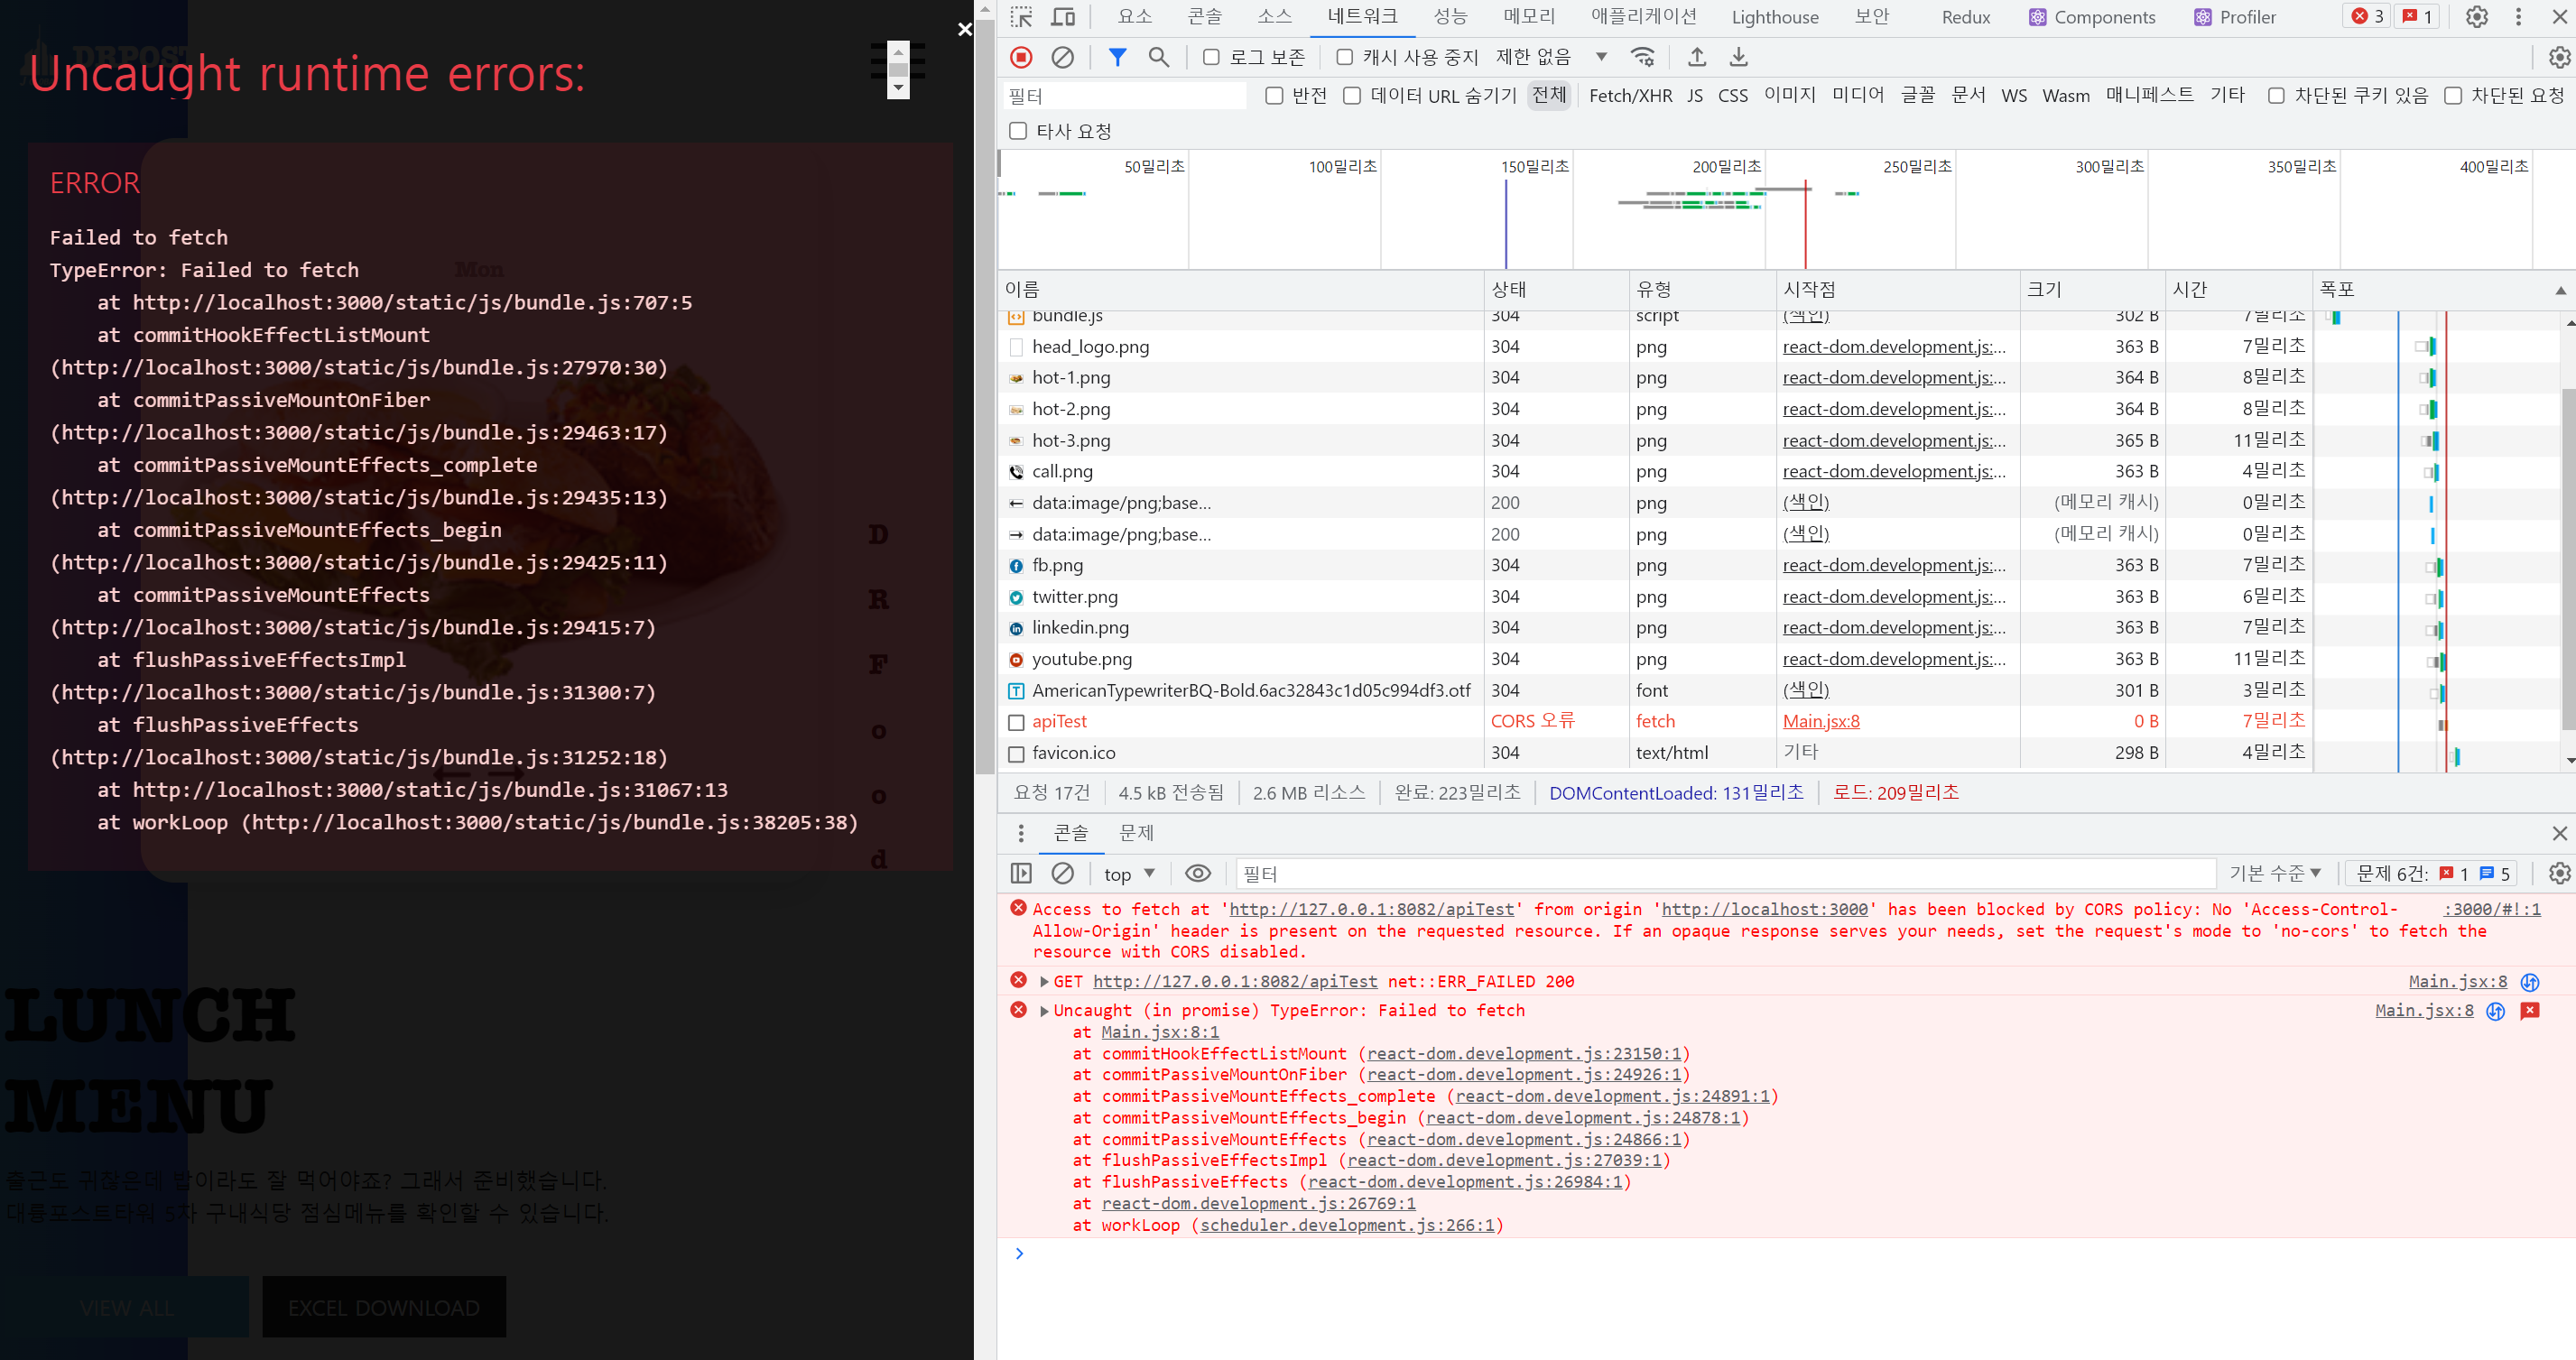Image resolution: width=2576 pixels, height=1360 pixels.
Task: Enable third-party requests checkbox
Action: click(x=1018, y=131)
